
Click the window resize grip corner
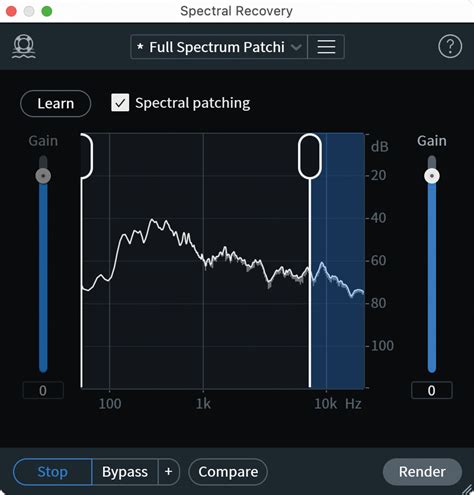[467, 489]
